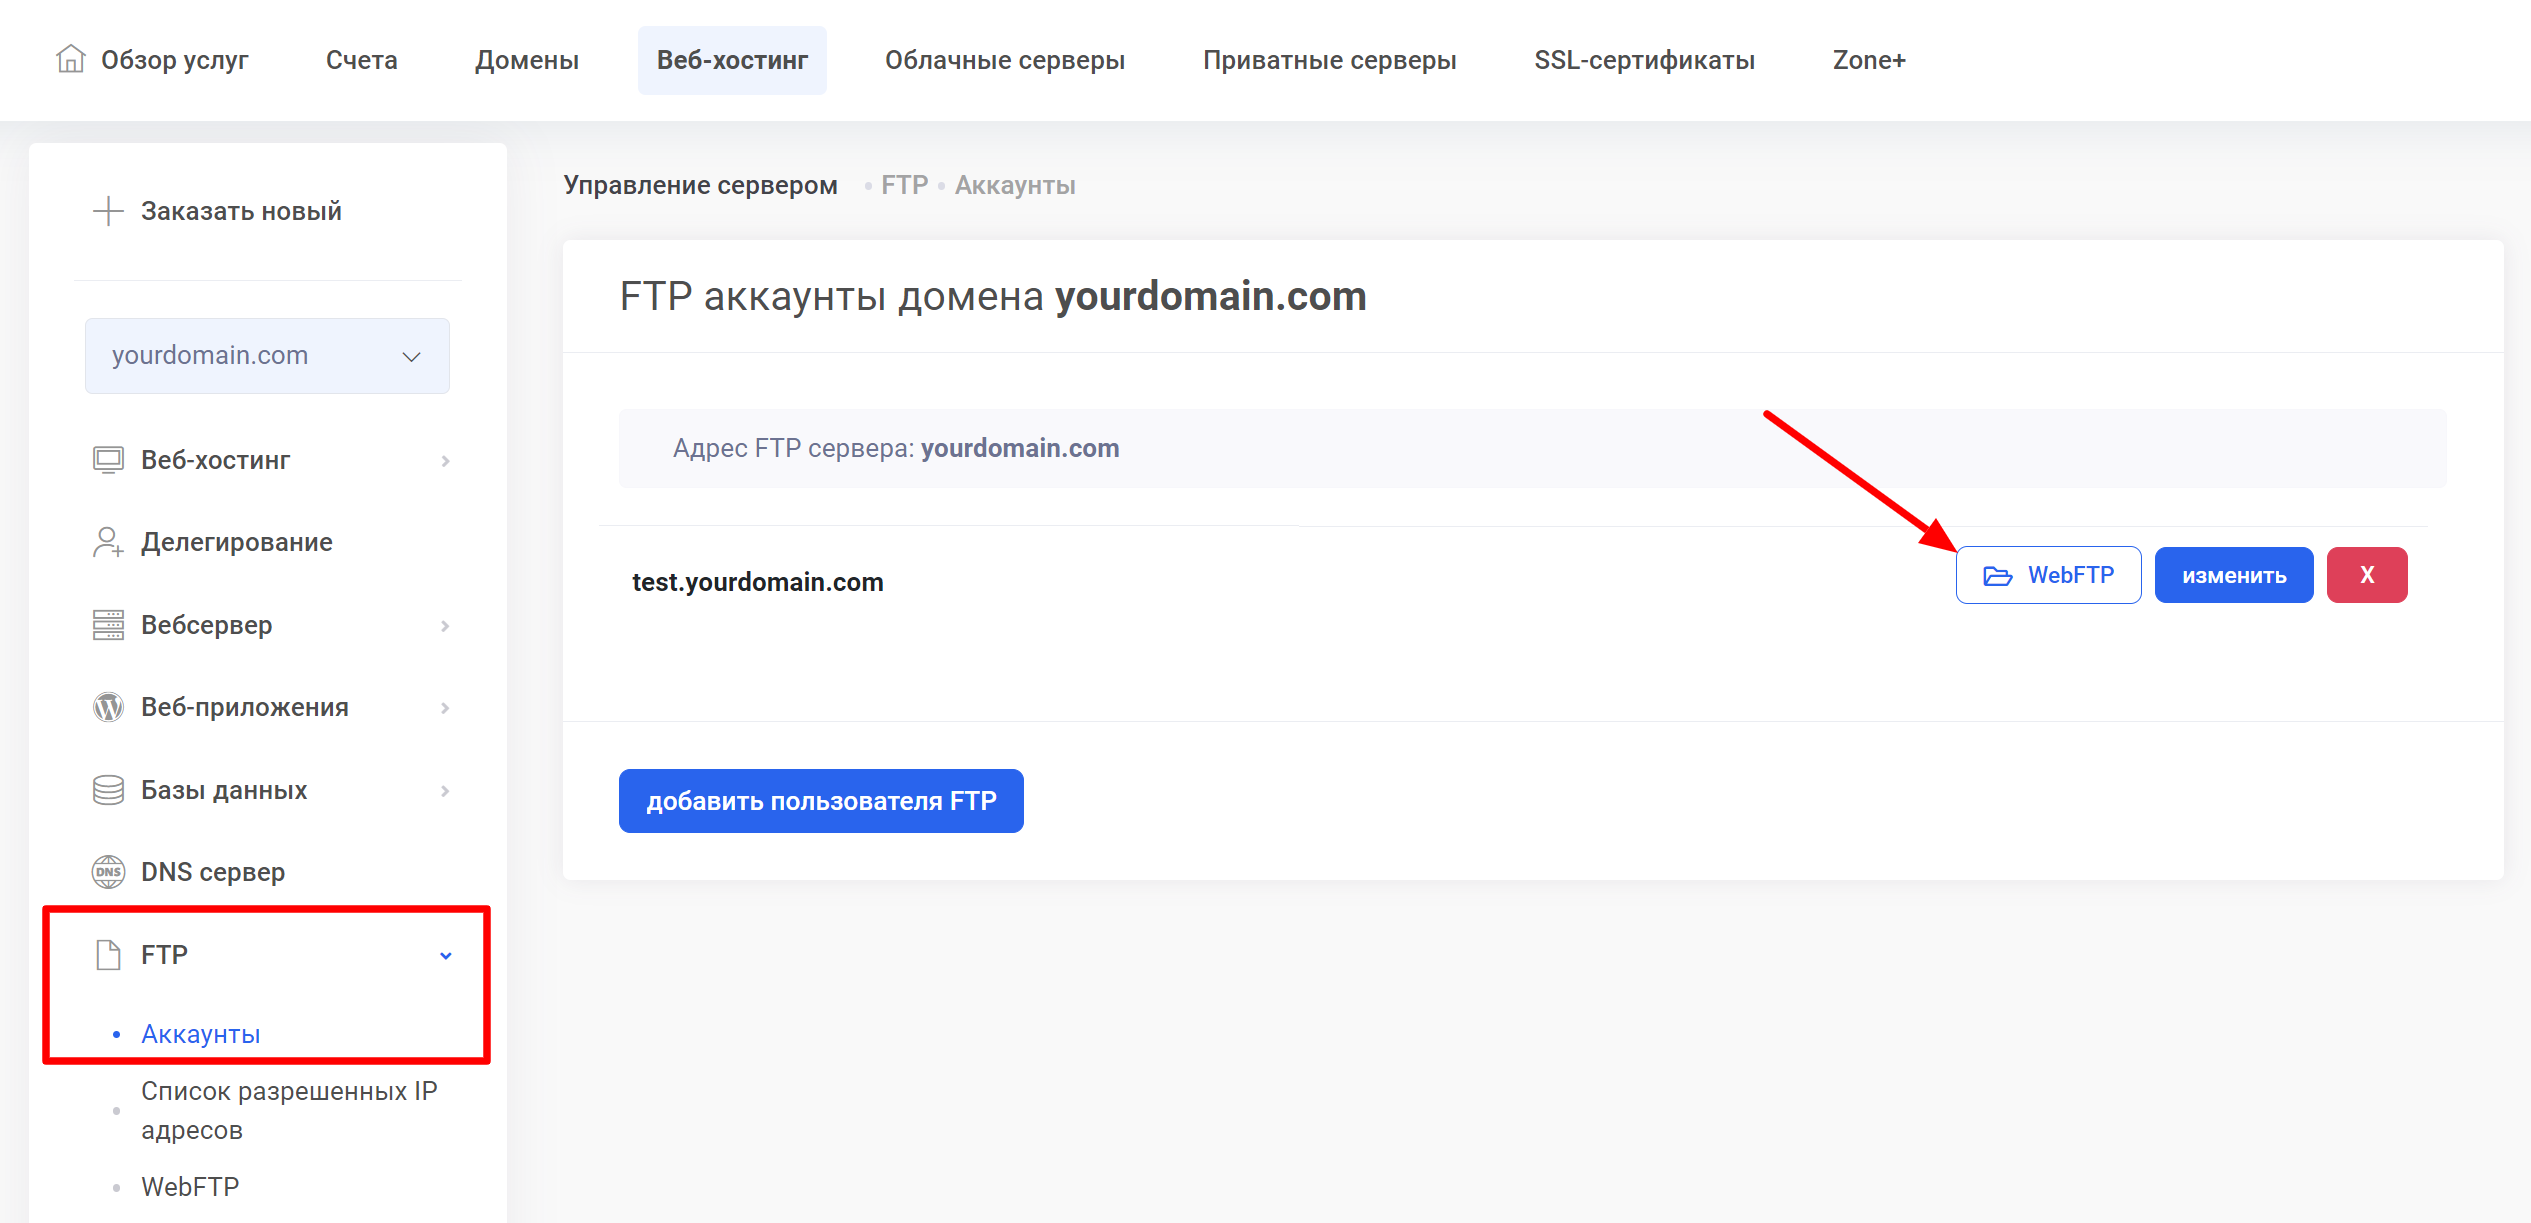Open Облачные серверы section
2531x1223 pixels.
(x=1004, y=60)
